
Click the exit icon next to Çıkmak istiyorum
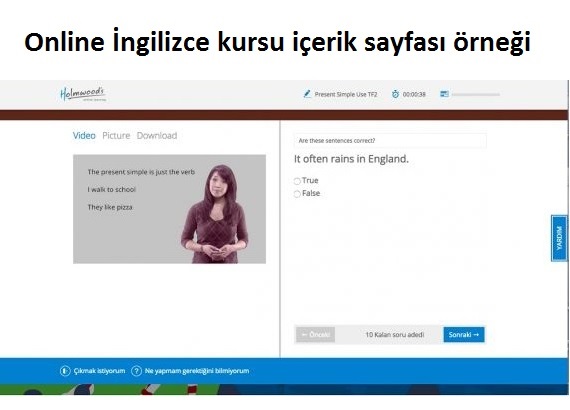(x=65, y=371)
